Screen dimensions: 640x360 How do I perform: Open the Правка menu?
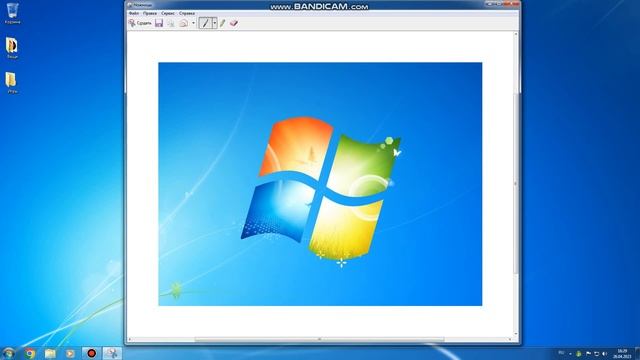point(150,13)
